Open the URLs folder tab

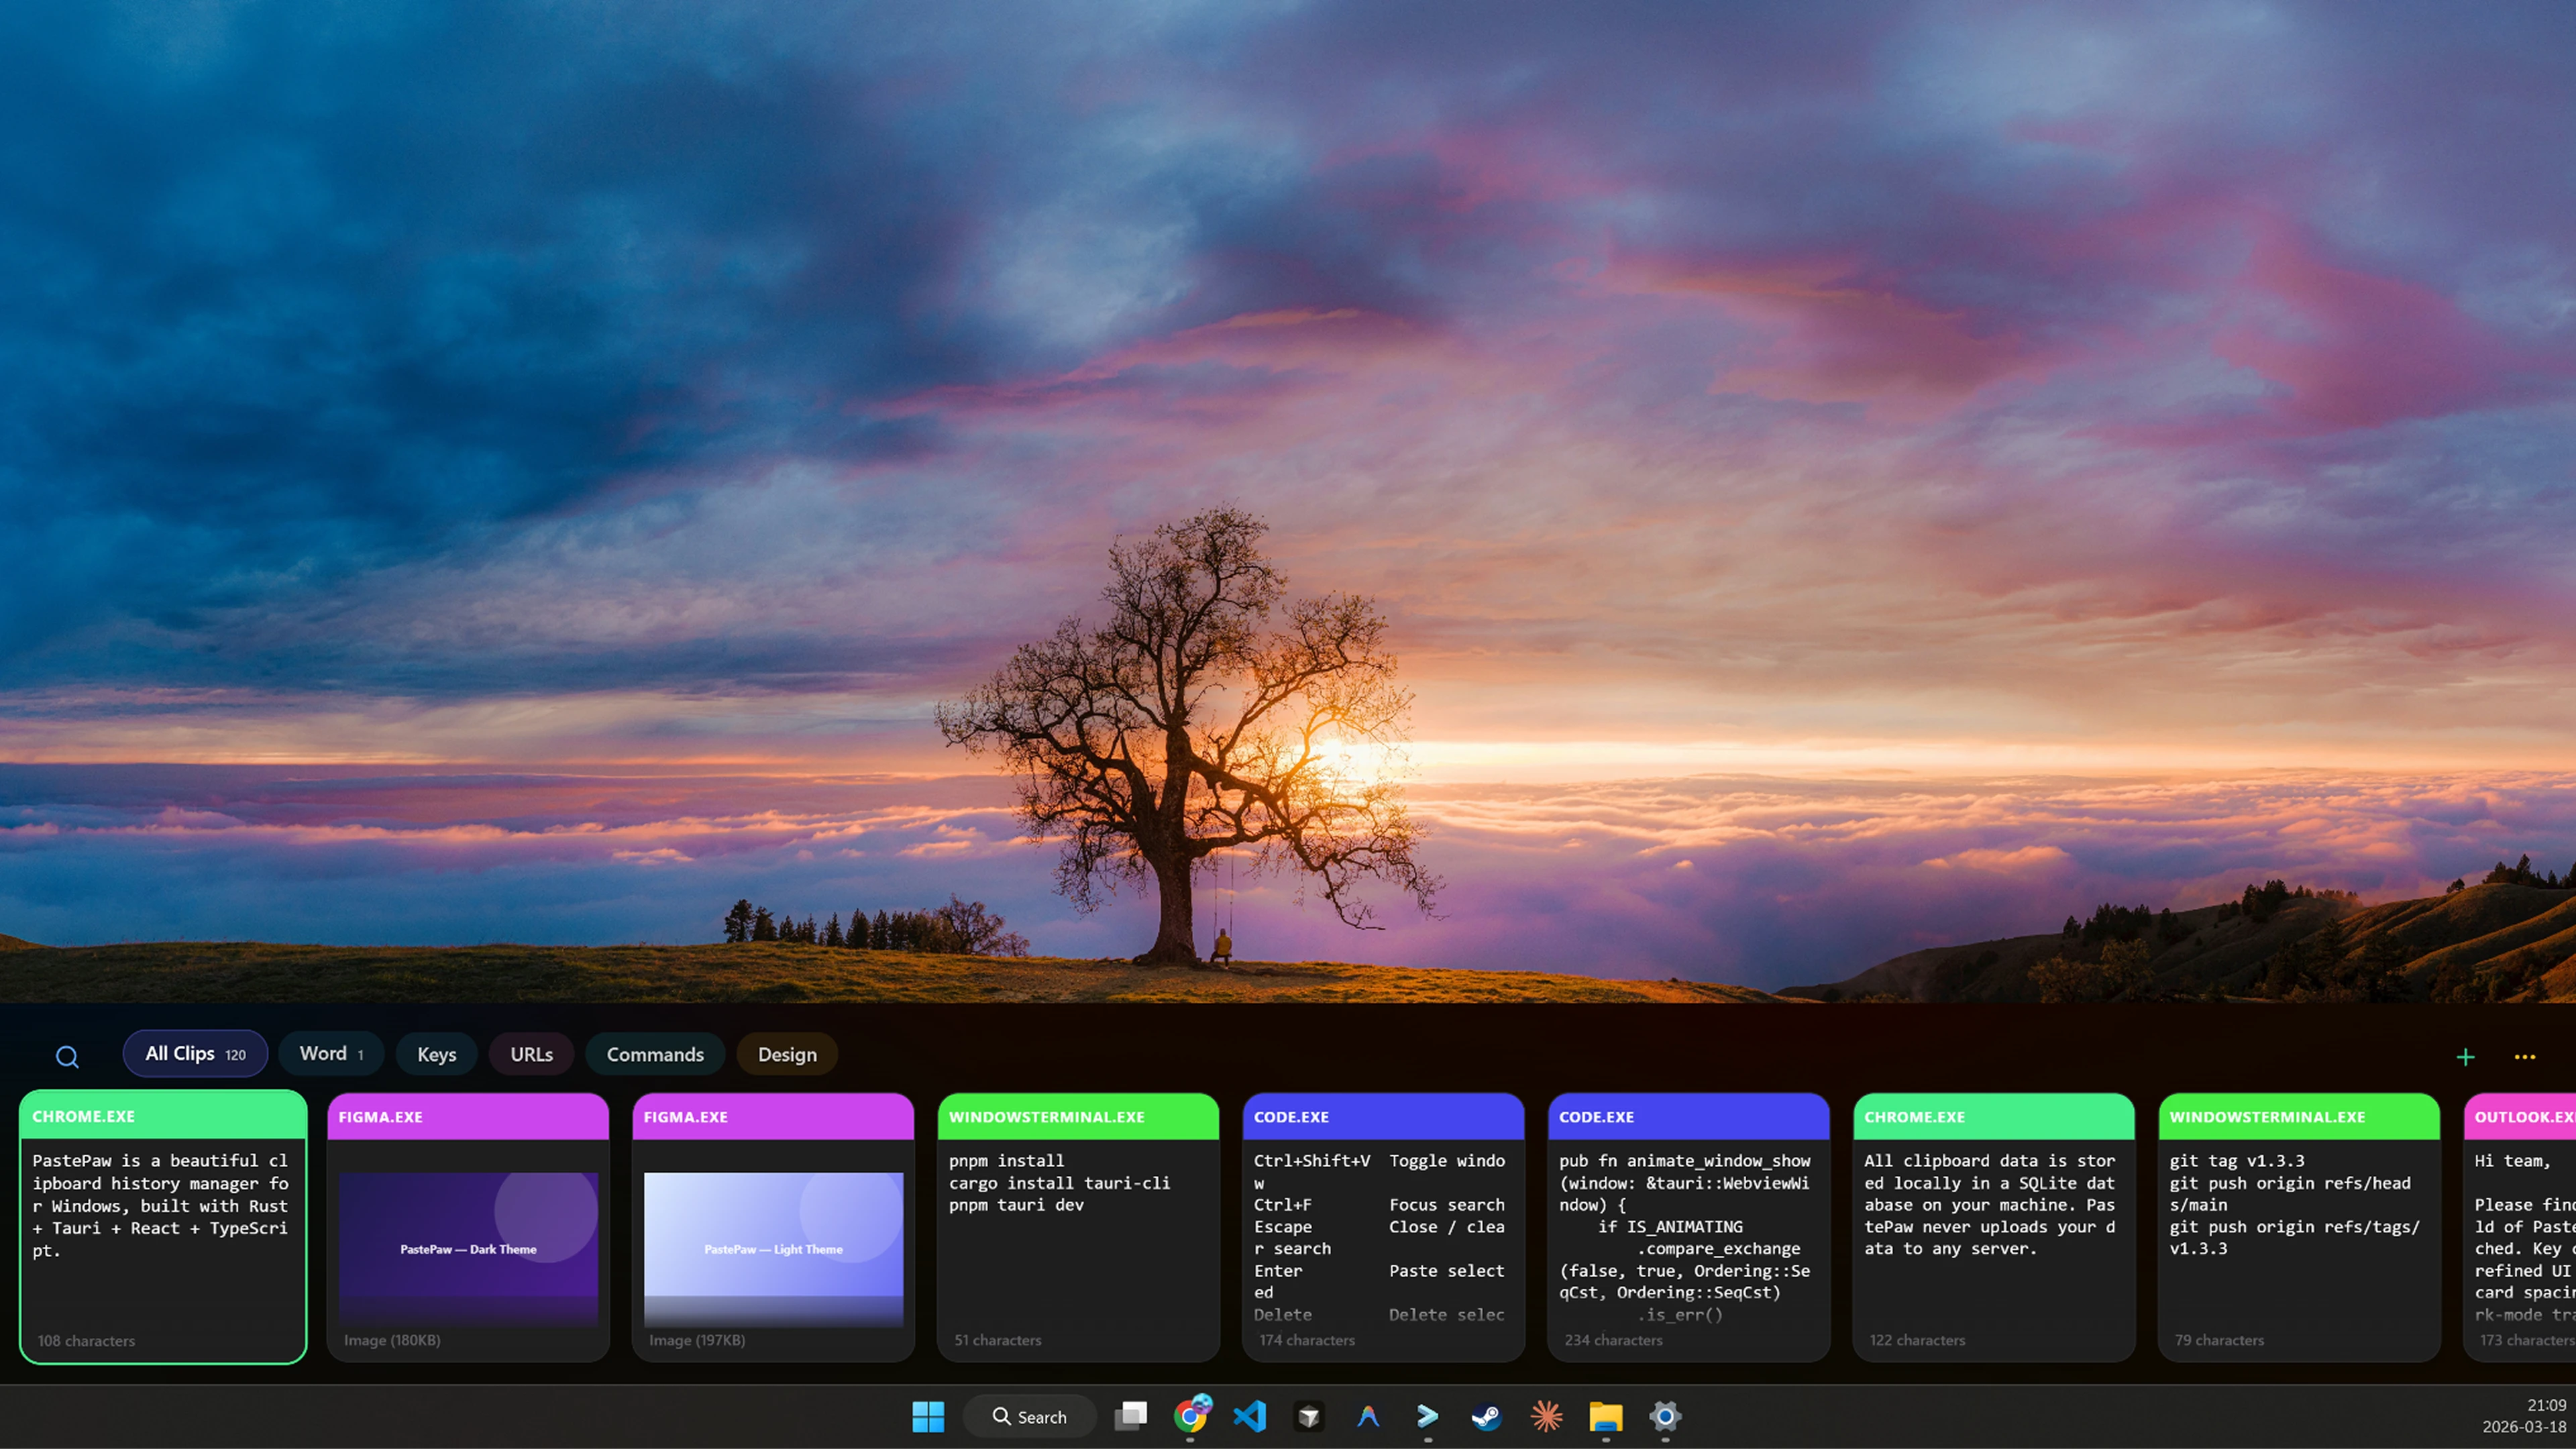click(x=531, y=1055)
